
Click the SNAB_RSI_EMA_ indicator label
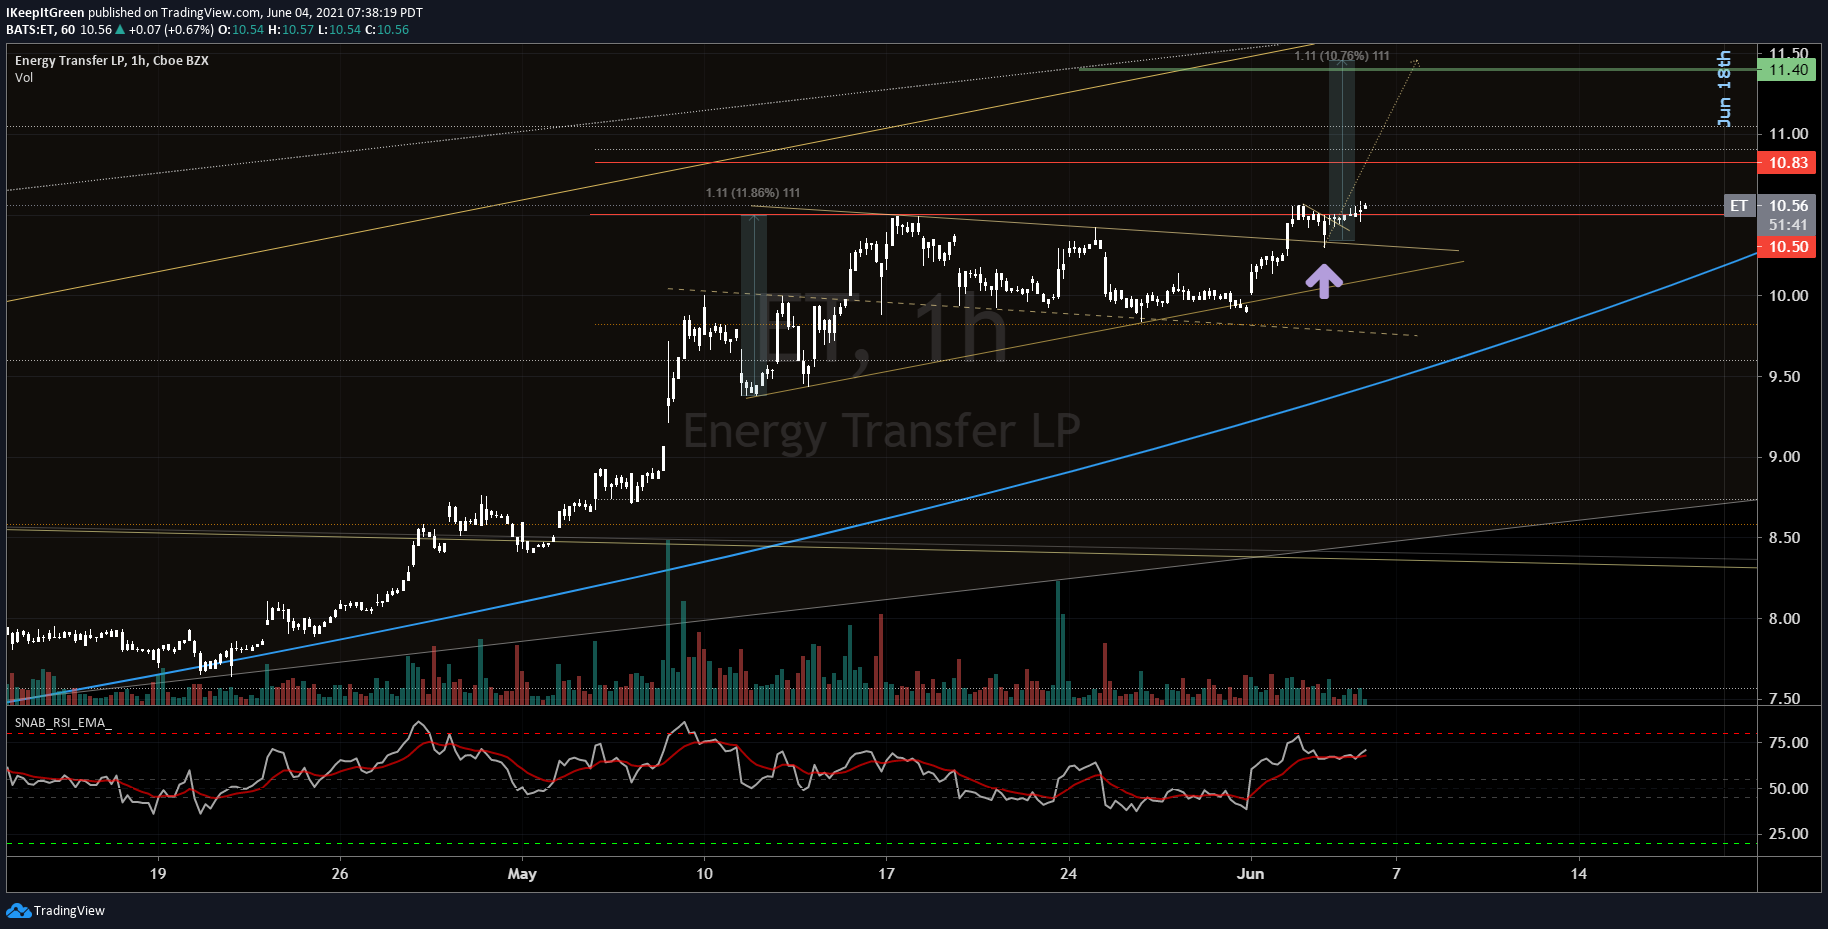click(x=63, y=723)
